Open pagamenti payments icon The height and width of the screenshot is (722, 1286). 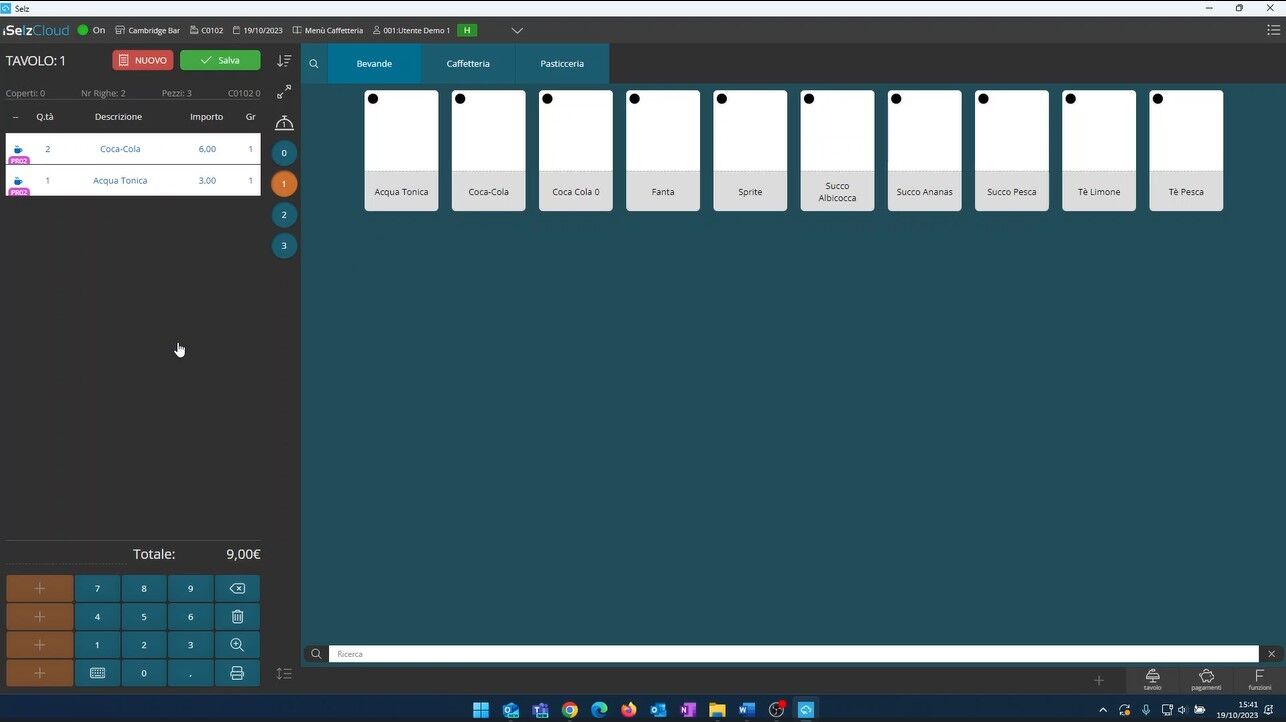coord(1206,680)
